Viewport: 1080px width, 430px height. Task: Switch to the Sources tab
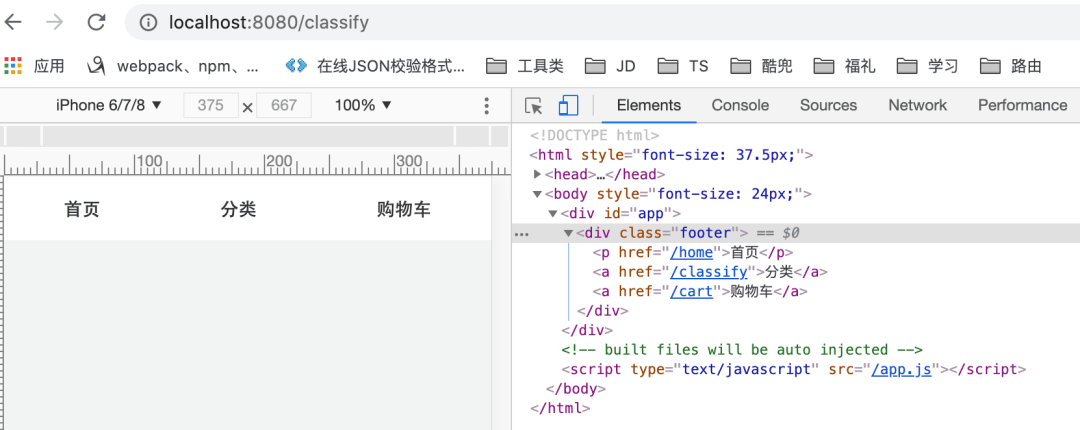click(x=829, y=105)
